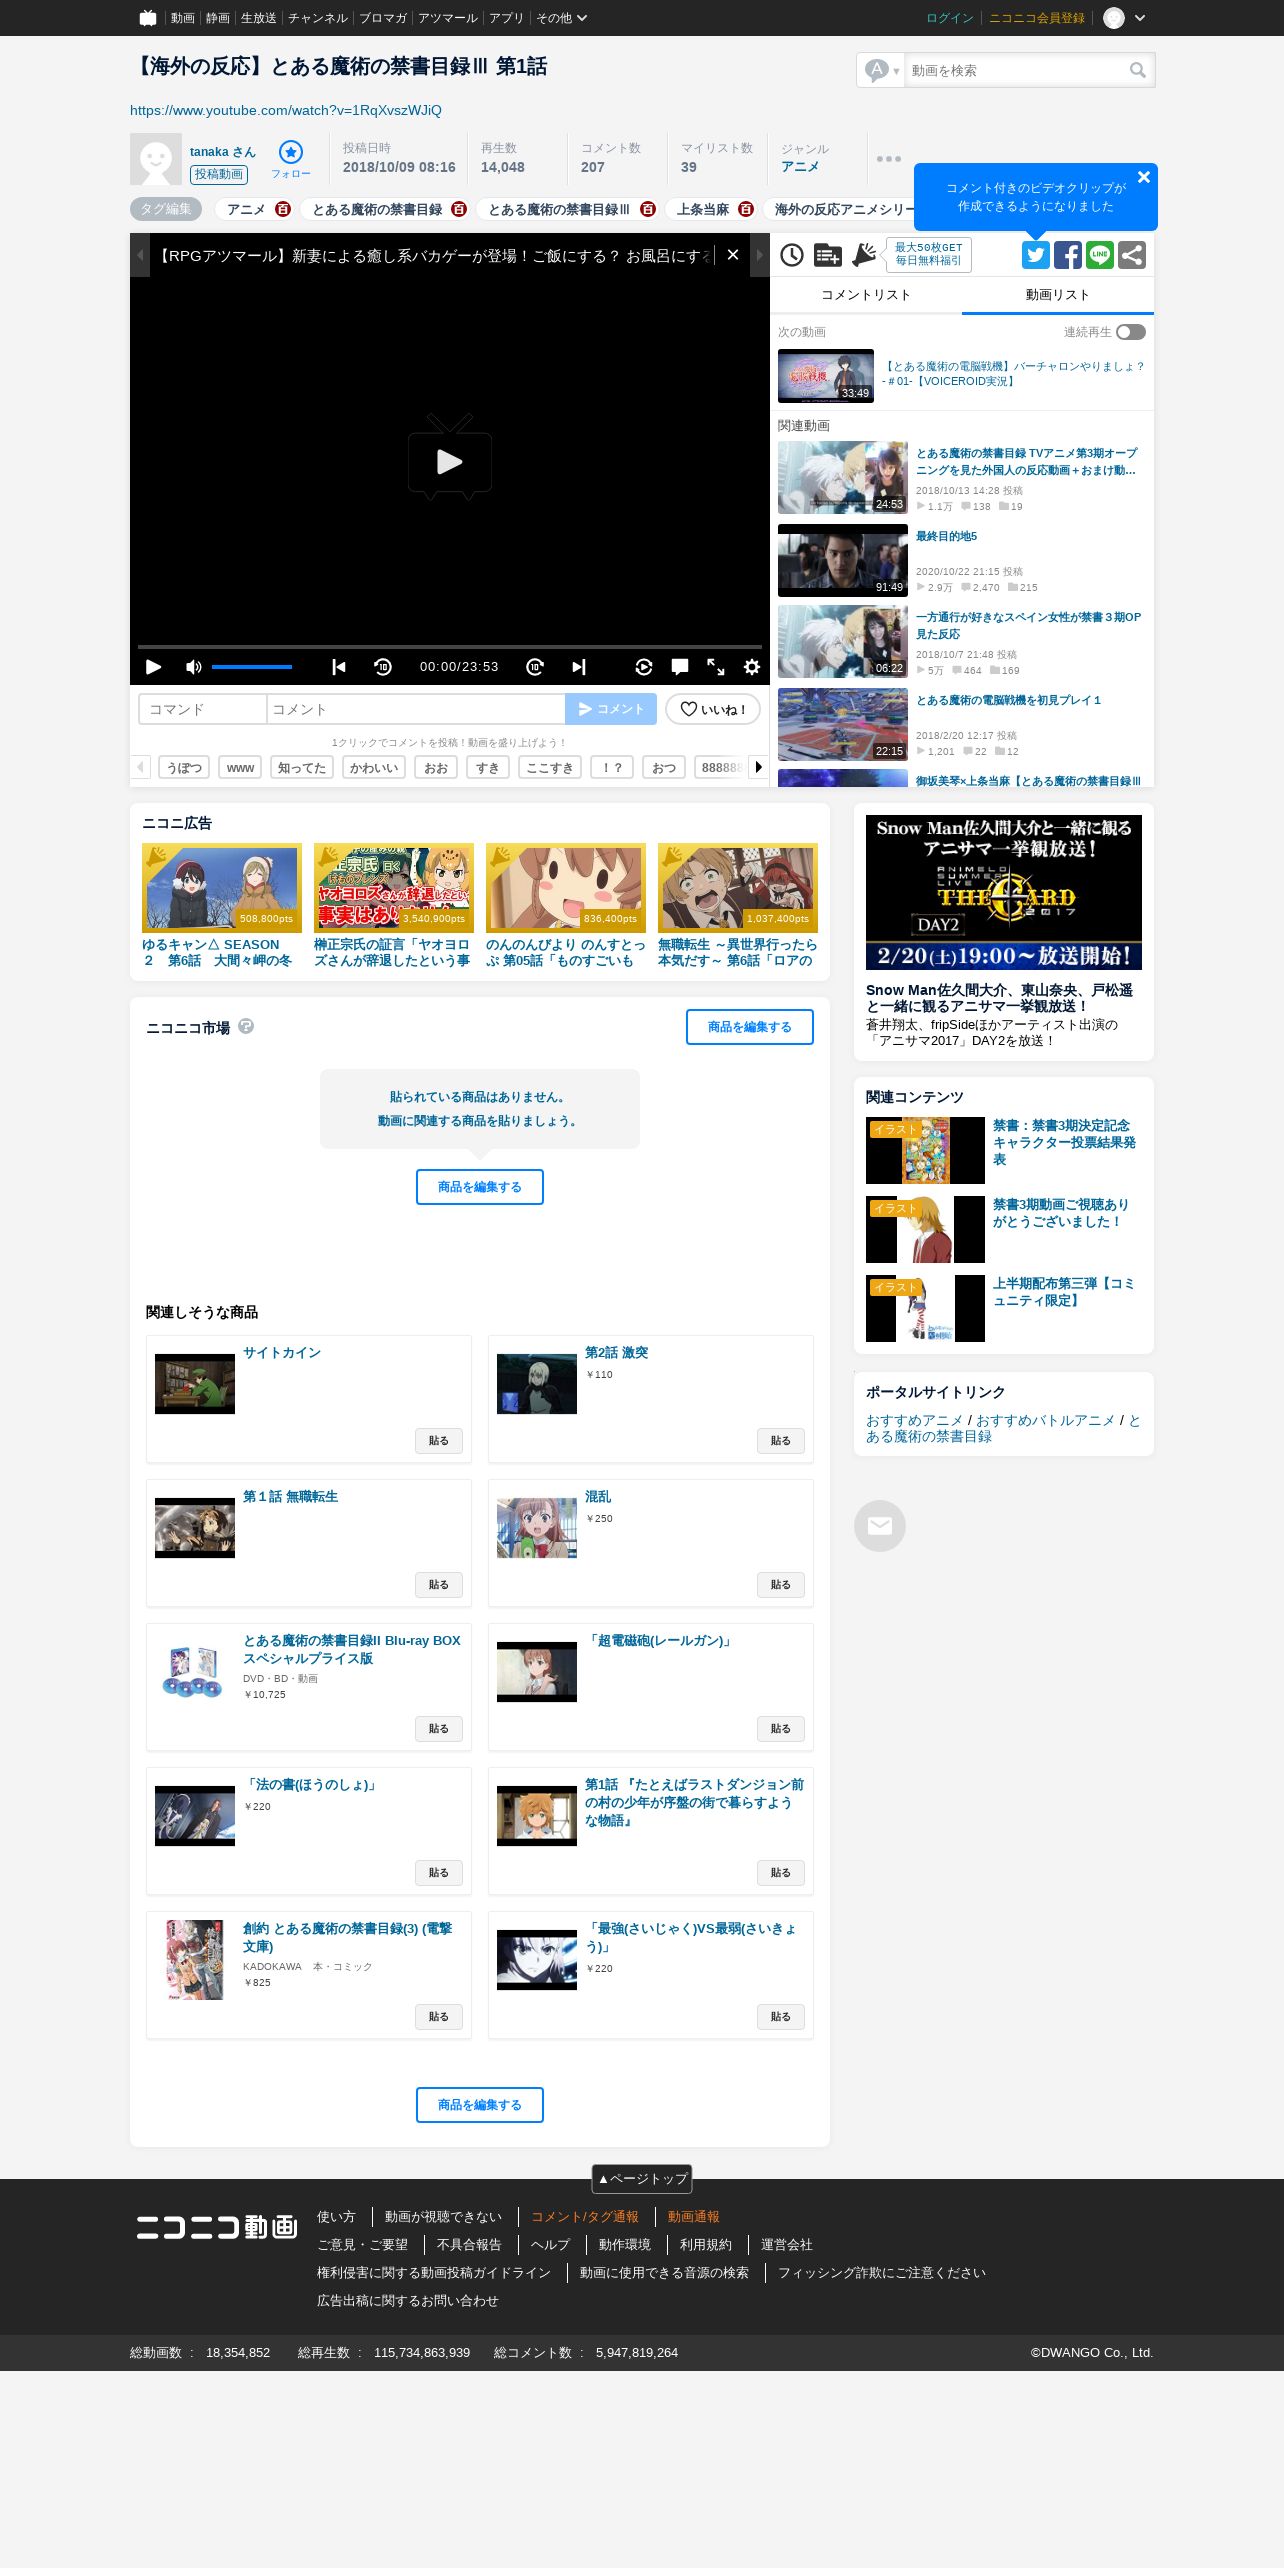Add video to mylist icon
1284x2568 pixels.
(x=827, y=255)
